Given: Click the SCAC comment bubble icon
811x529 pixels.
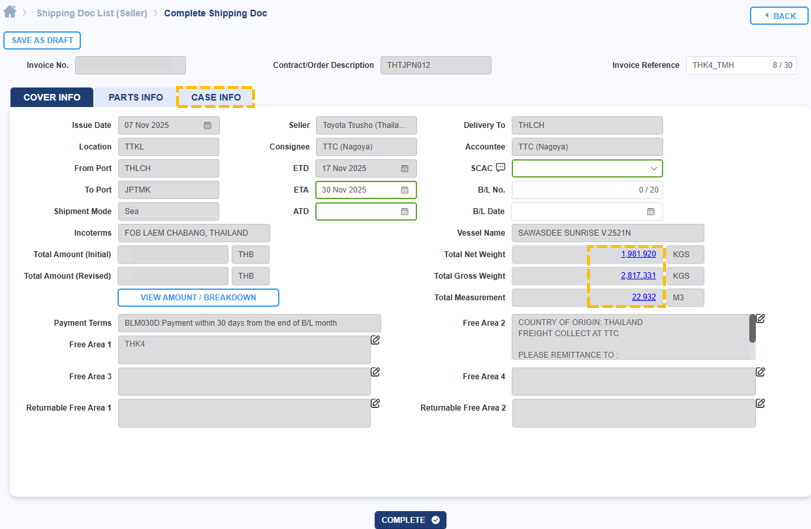Looking at the screenshot, I should click(x=501, y=168).
